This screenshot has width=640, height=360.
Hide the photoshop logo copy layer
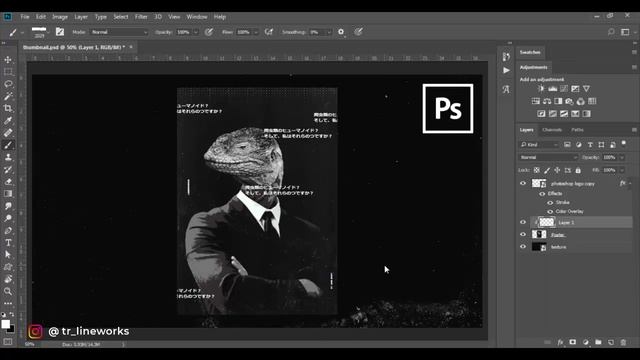click(523, 184)
